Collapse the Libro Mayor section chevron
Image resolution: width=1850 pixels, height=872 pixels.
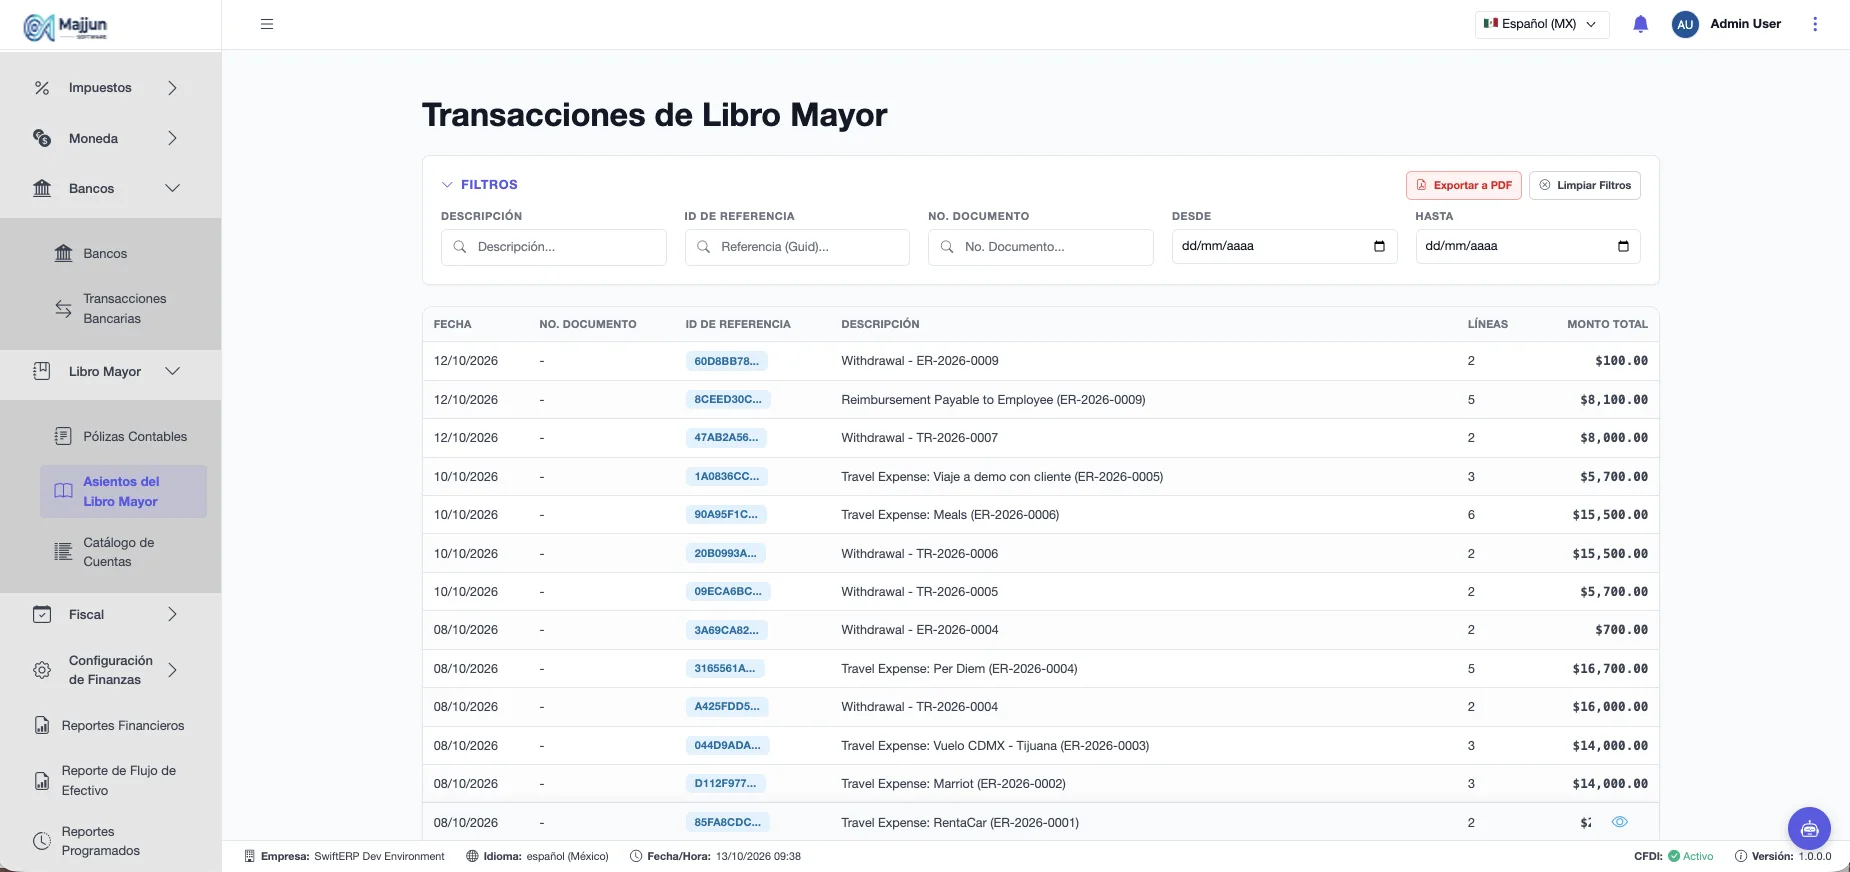(x=172, y=371)
